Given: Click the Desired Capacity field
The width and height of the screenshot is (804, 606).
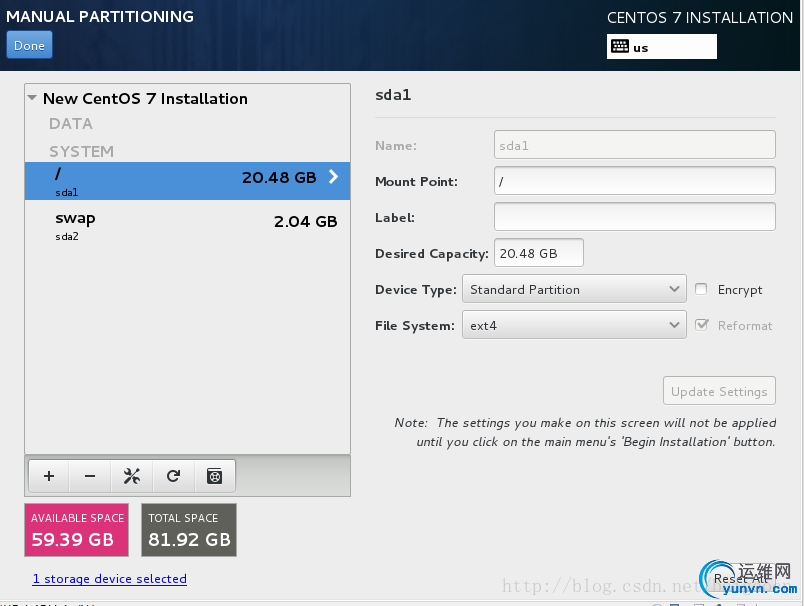Looking at the screenshot, I should tap(539, 253).
